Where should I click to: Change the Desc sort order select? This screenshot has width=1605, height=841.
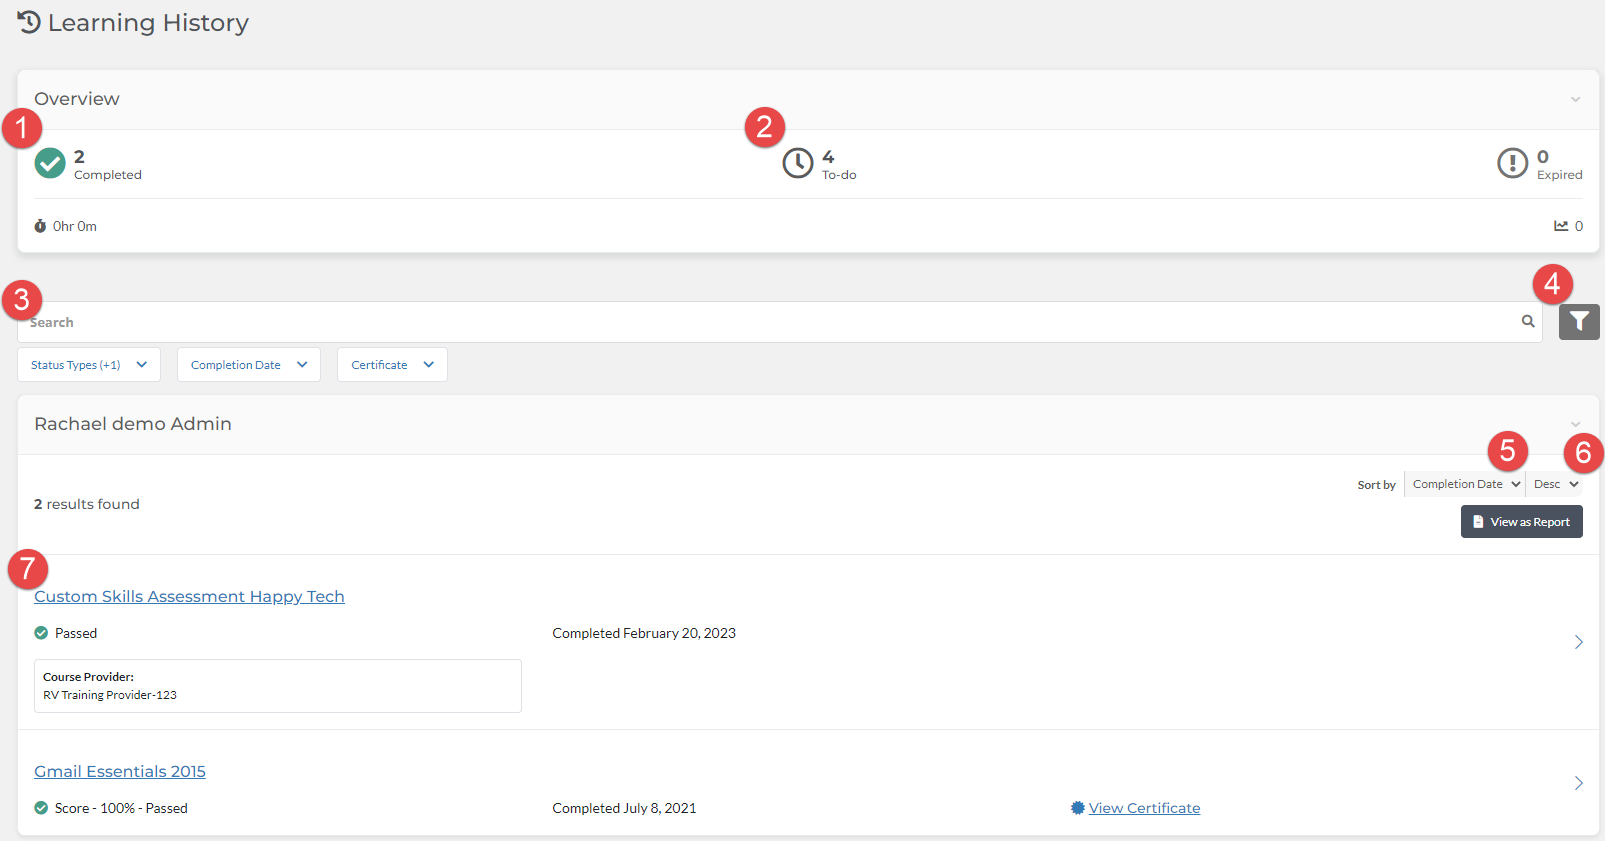click(x=1555, y=484)
